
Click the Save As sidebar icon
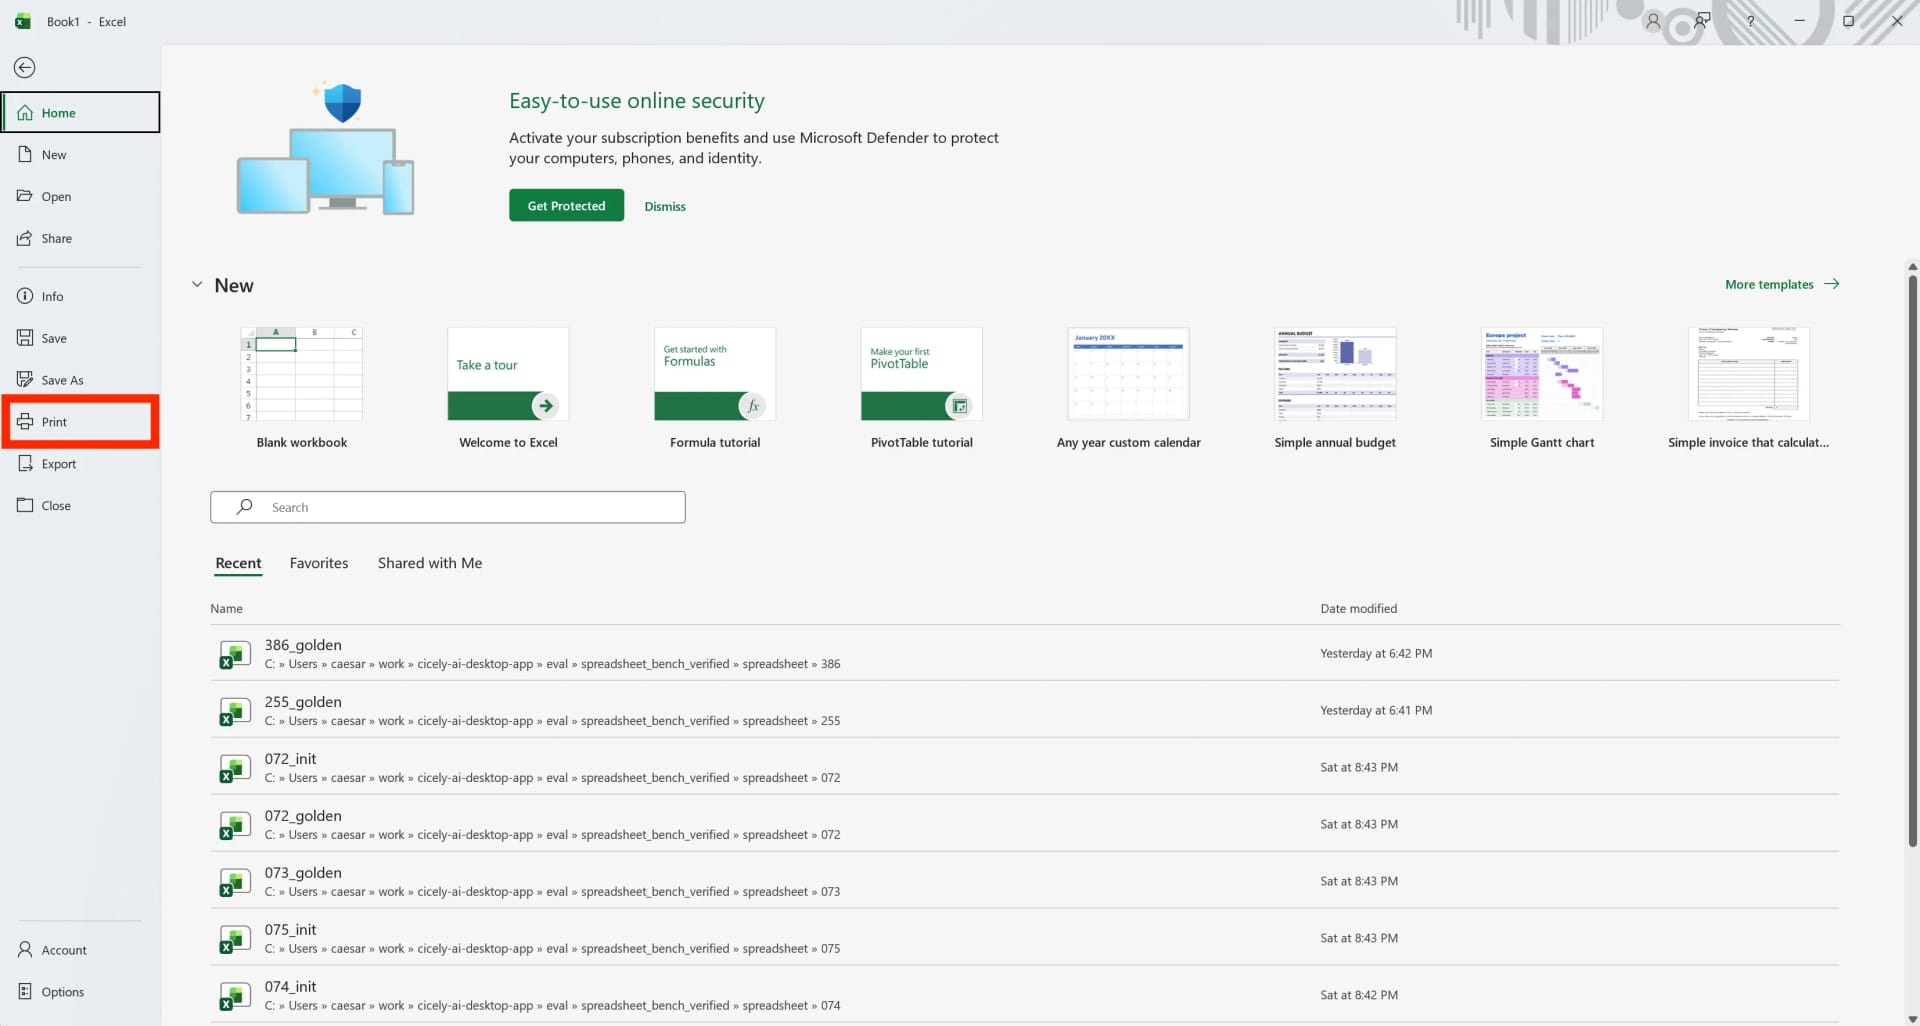coord(25,380)
